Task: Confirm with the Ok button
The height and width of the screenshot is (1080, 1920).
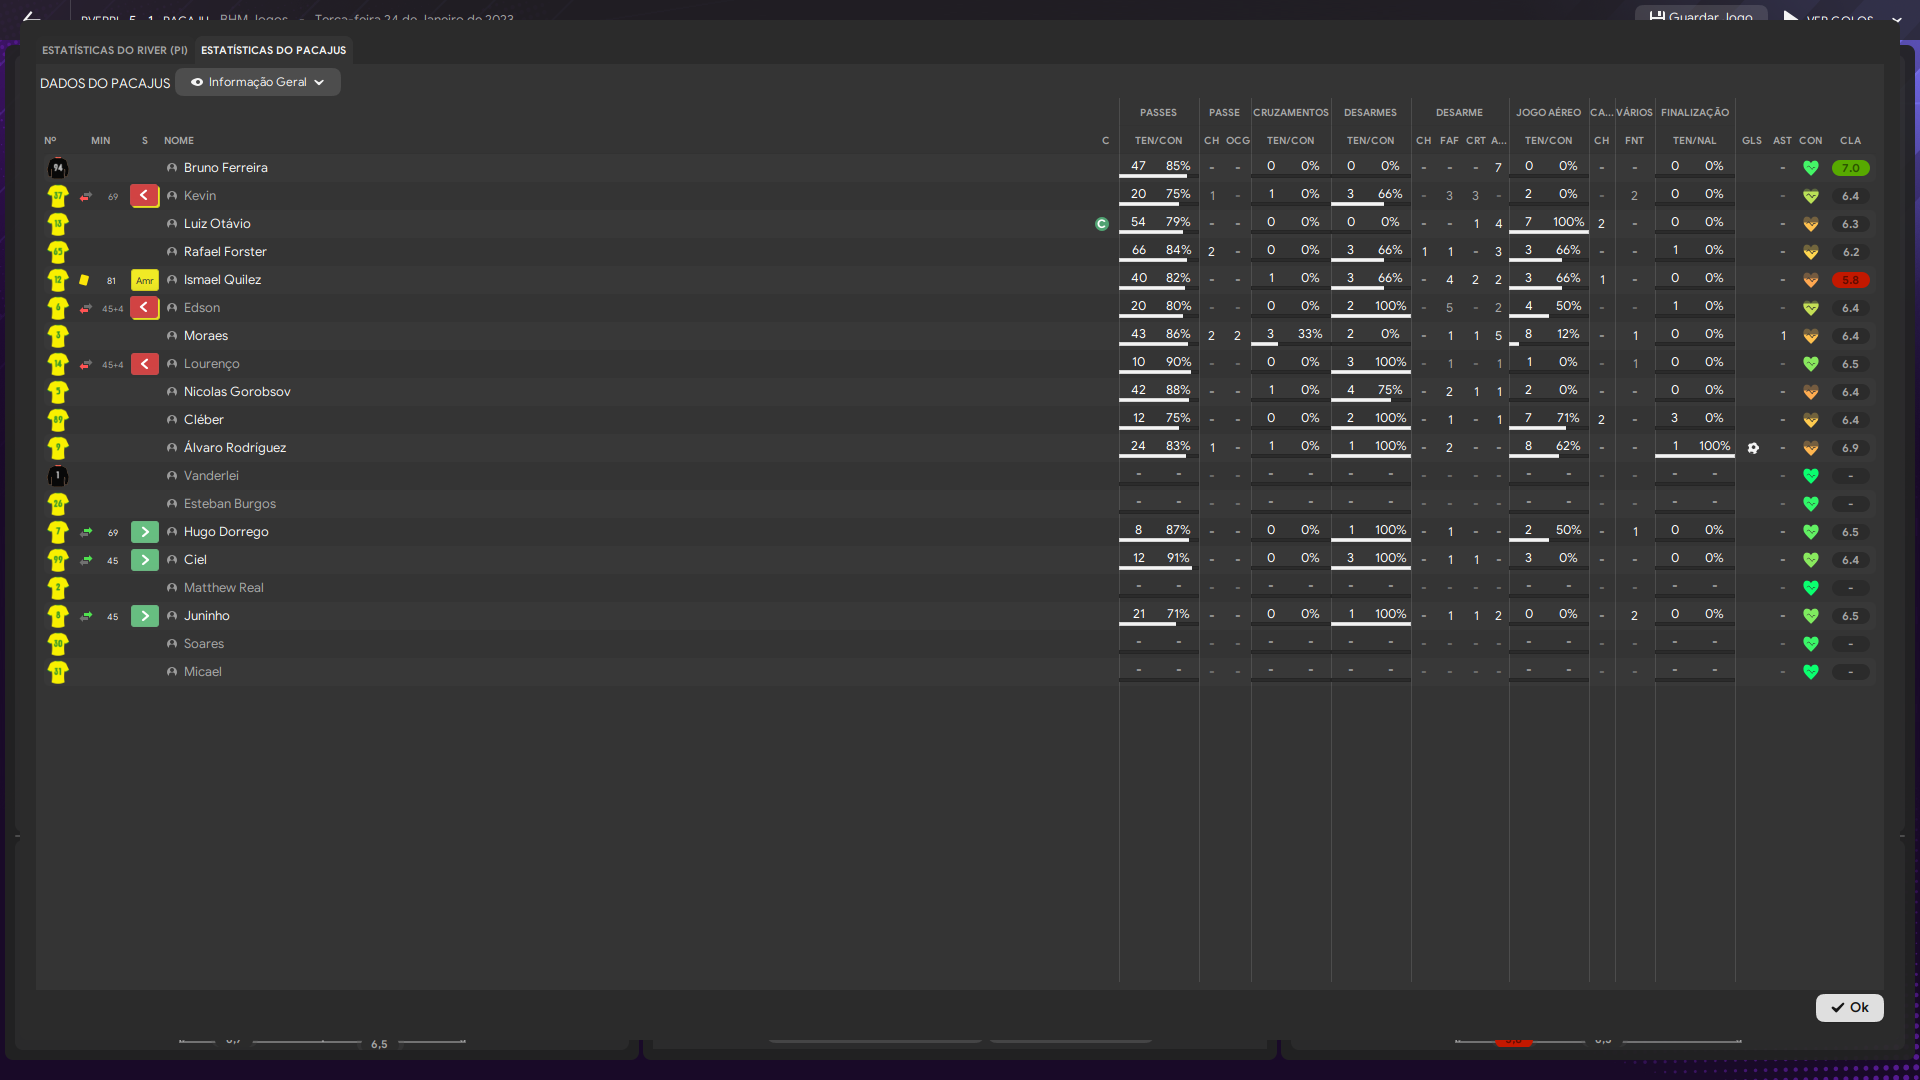Action: [x=1849, y=1007]
